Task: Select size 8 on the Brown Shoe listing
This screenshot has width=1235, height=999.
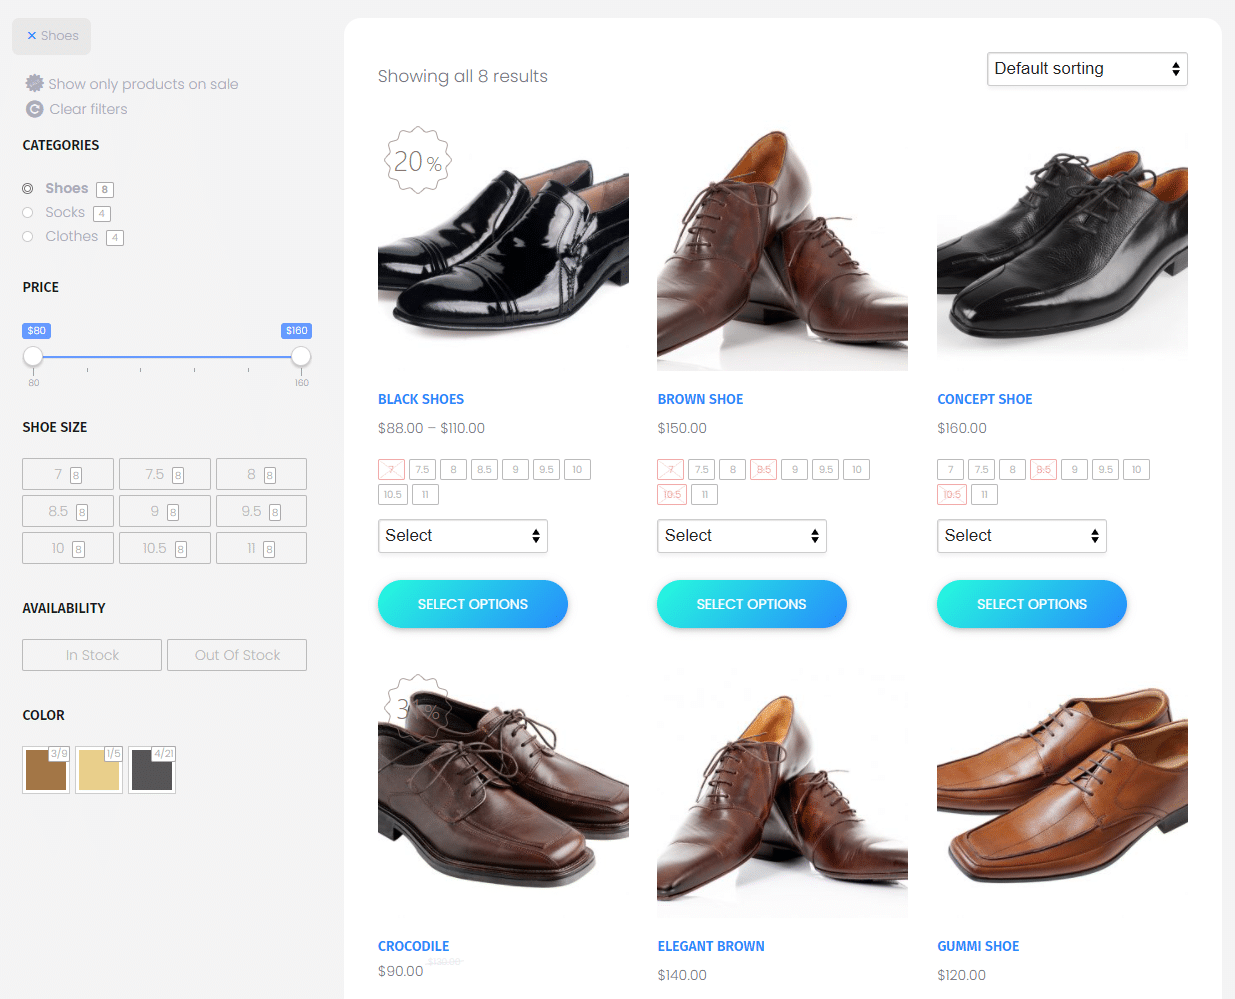Action: [x=732, y=469]
